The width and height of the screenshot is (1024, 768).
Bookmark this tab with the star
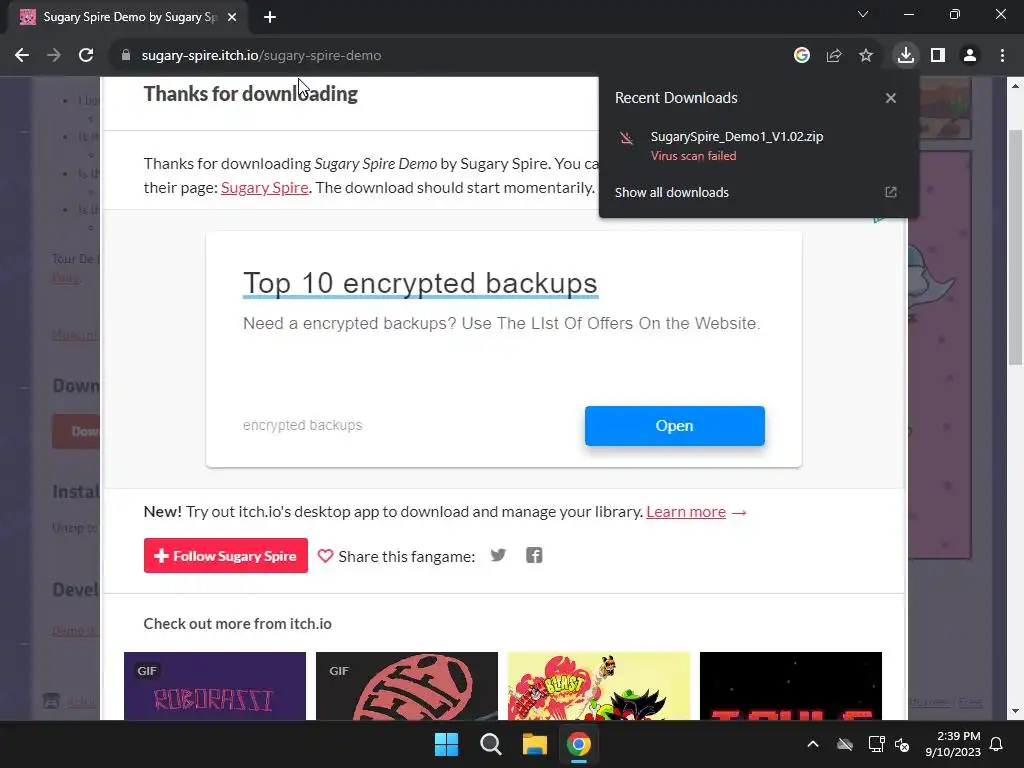[866, 56]
